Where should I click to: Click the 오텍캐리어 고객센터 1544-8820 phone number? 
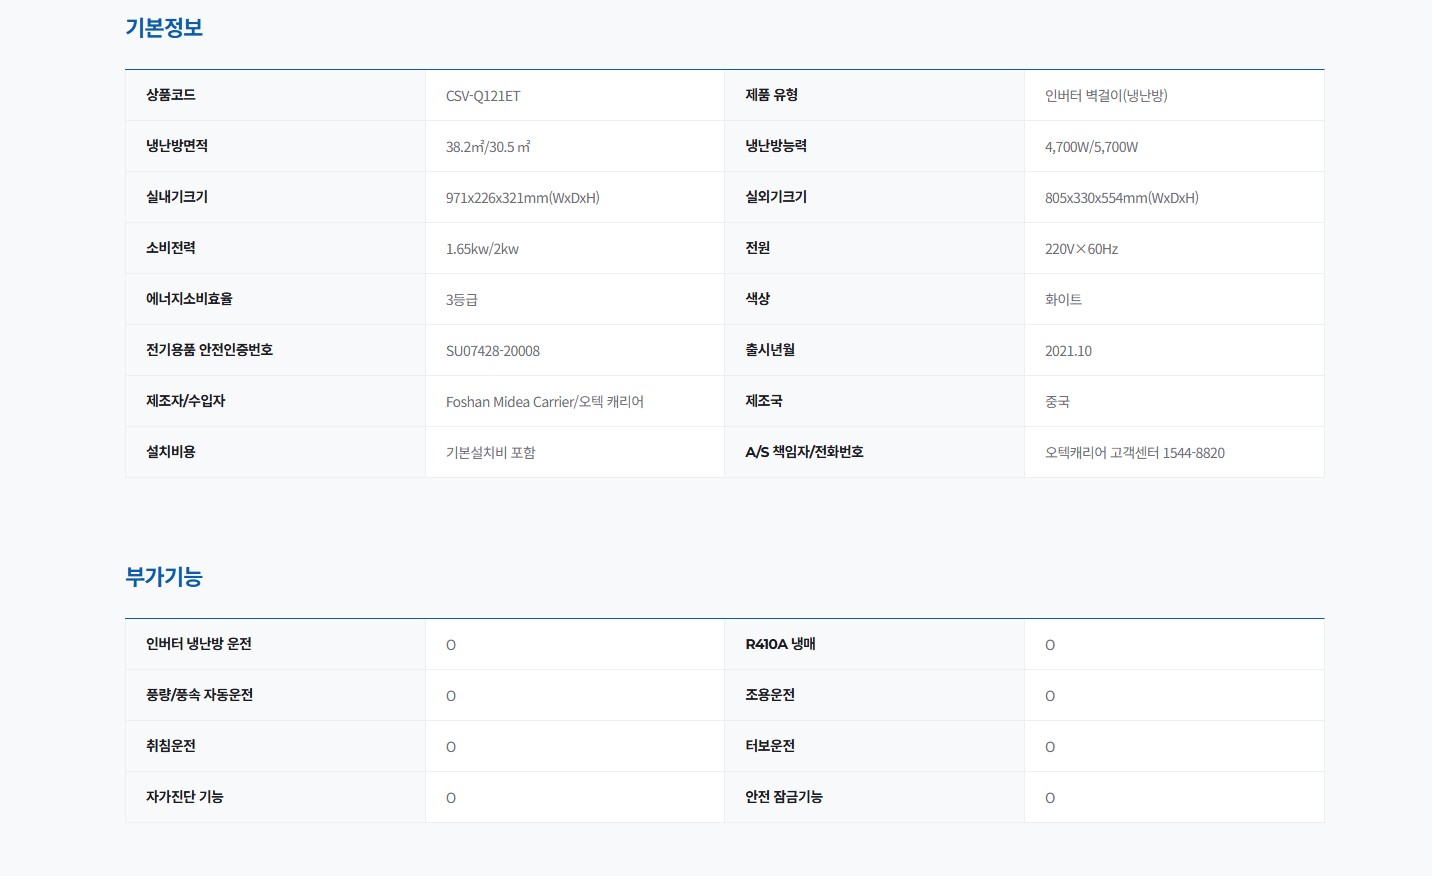(1134, 453)
